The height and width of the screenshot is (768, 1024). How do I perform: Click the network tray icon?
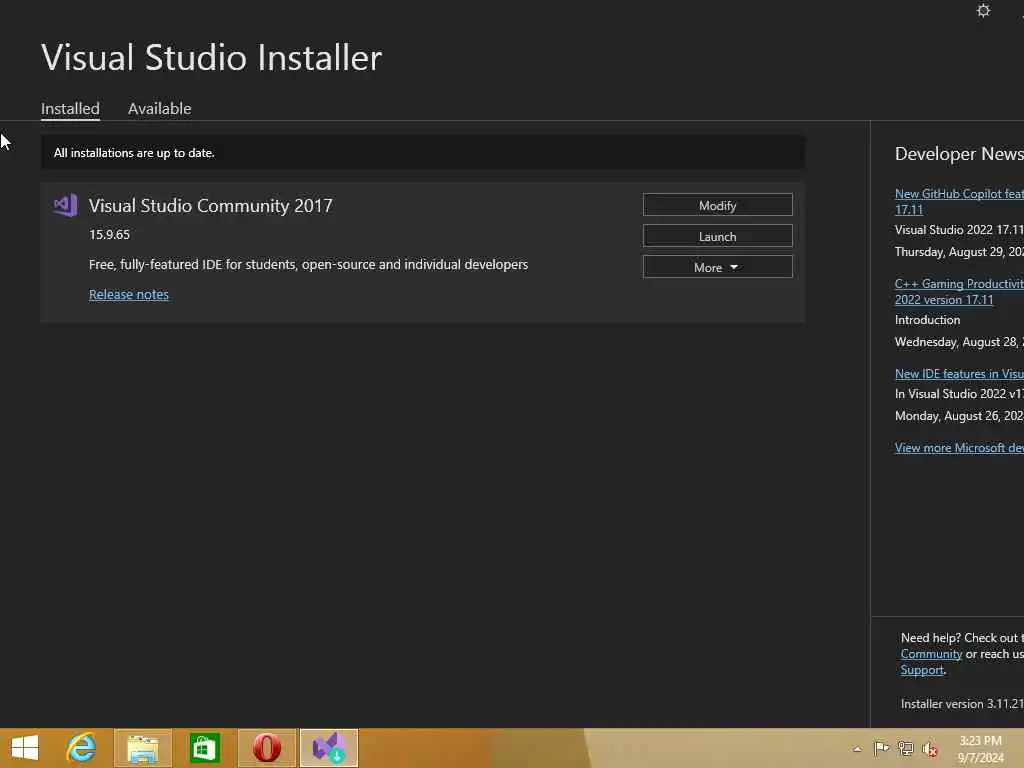tap(905, 748)
